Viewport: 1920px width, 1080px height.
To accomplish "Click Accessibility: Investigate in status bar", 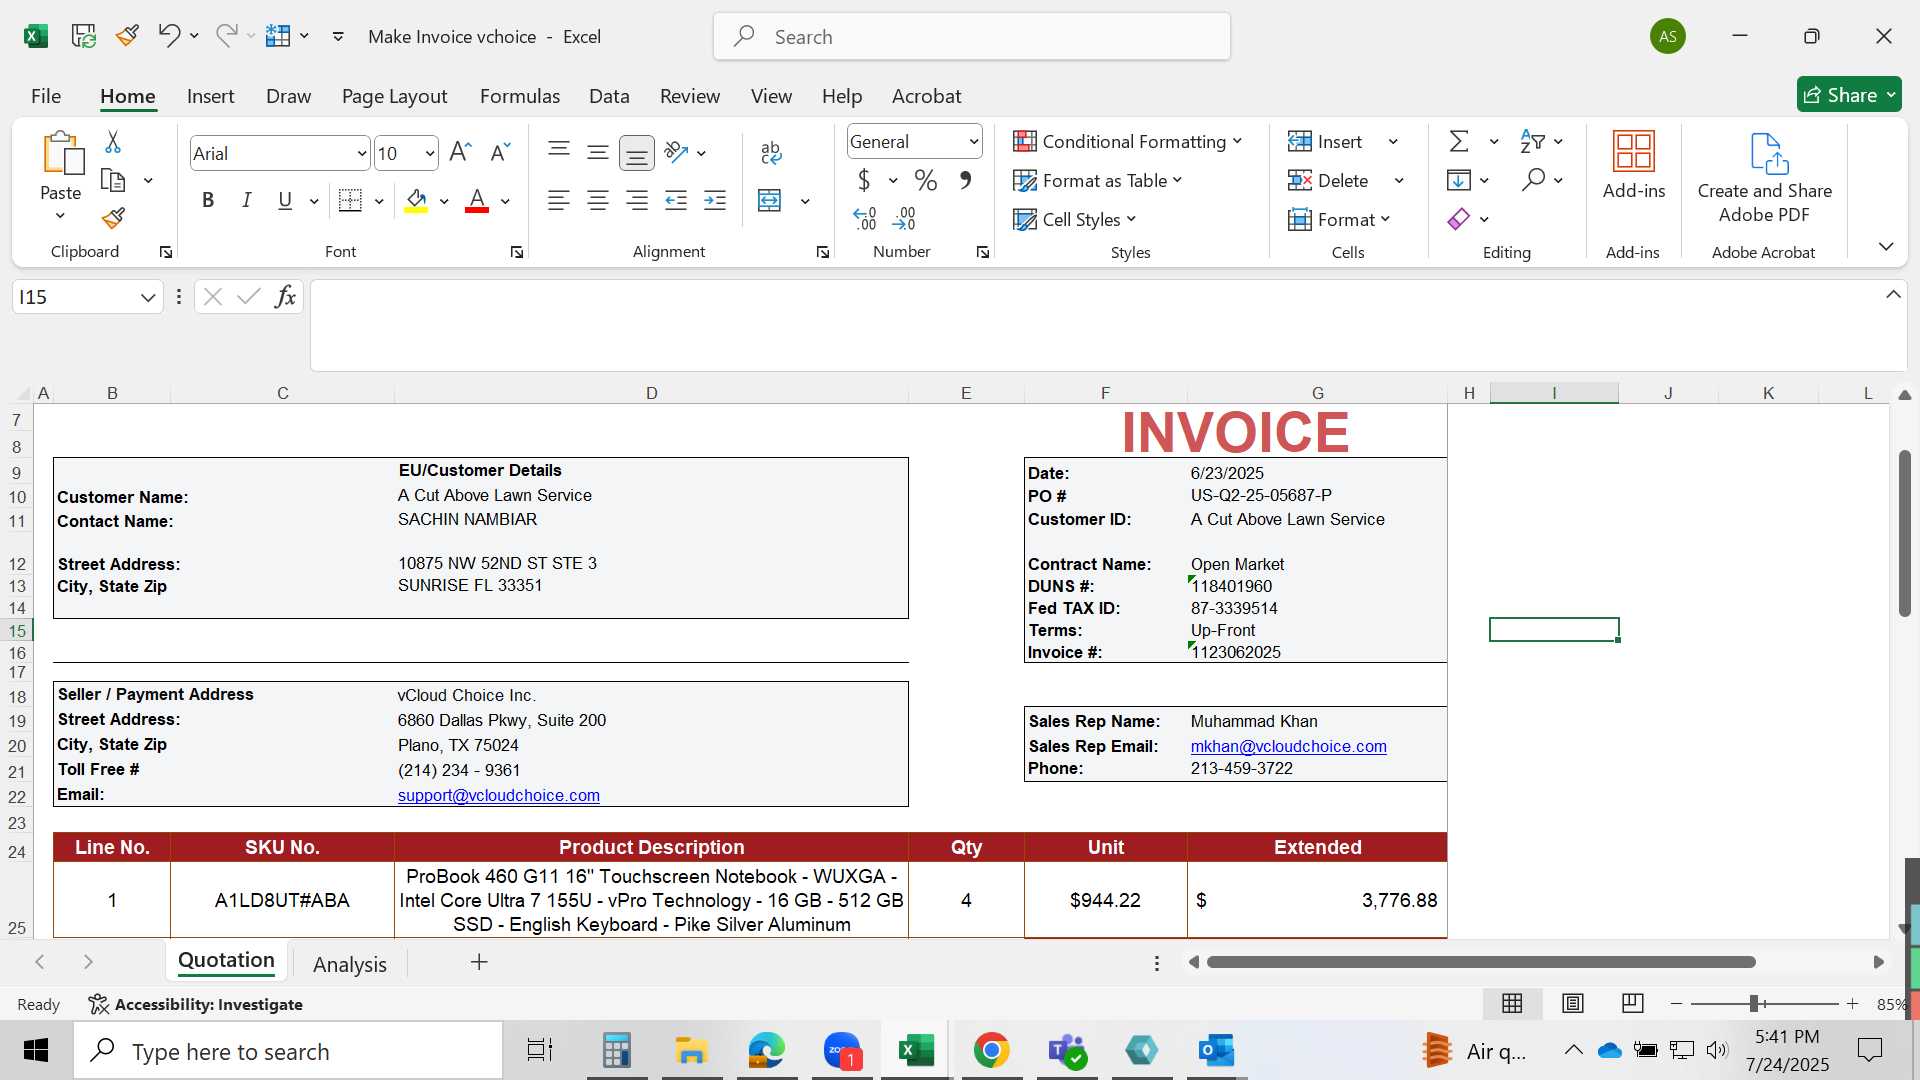I will [196, 1004].
